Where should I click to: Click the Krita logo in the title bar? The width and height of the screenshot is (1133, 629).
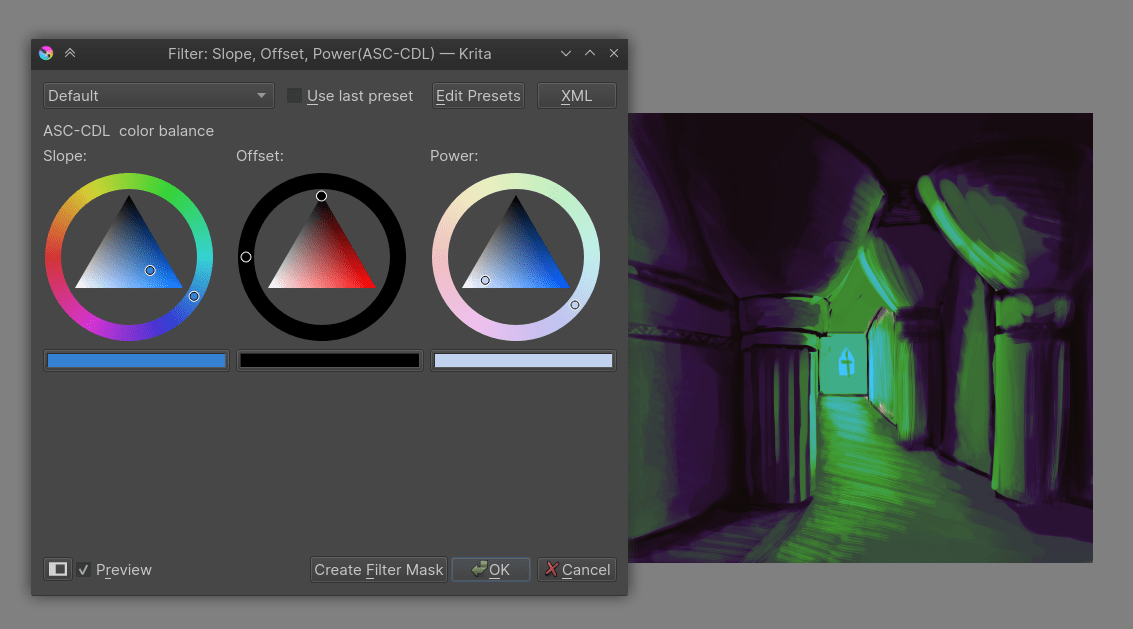(46, 53)
